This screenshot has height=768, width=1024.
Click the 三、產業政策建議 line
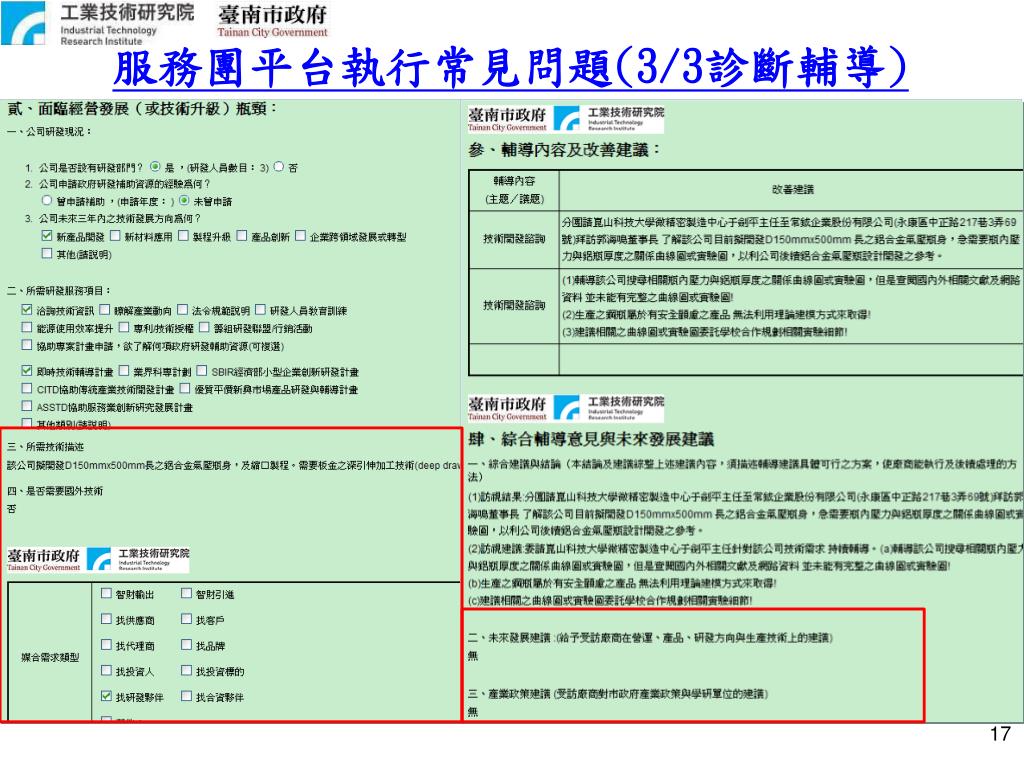tap(618, 694)
